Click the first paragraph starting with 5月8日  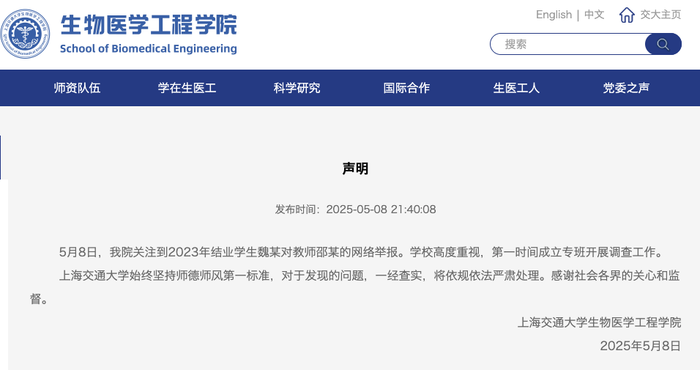(x=362, y=252)
